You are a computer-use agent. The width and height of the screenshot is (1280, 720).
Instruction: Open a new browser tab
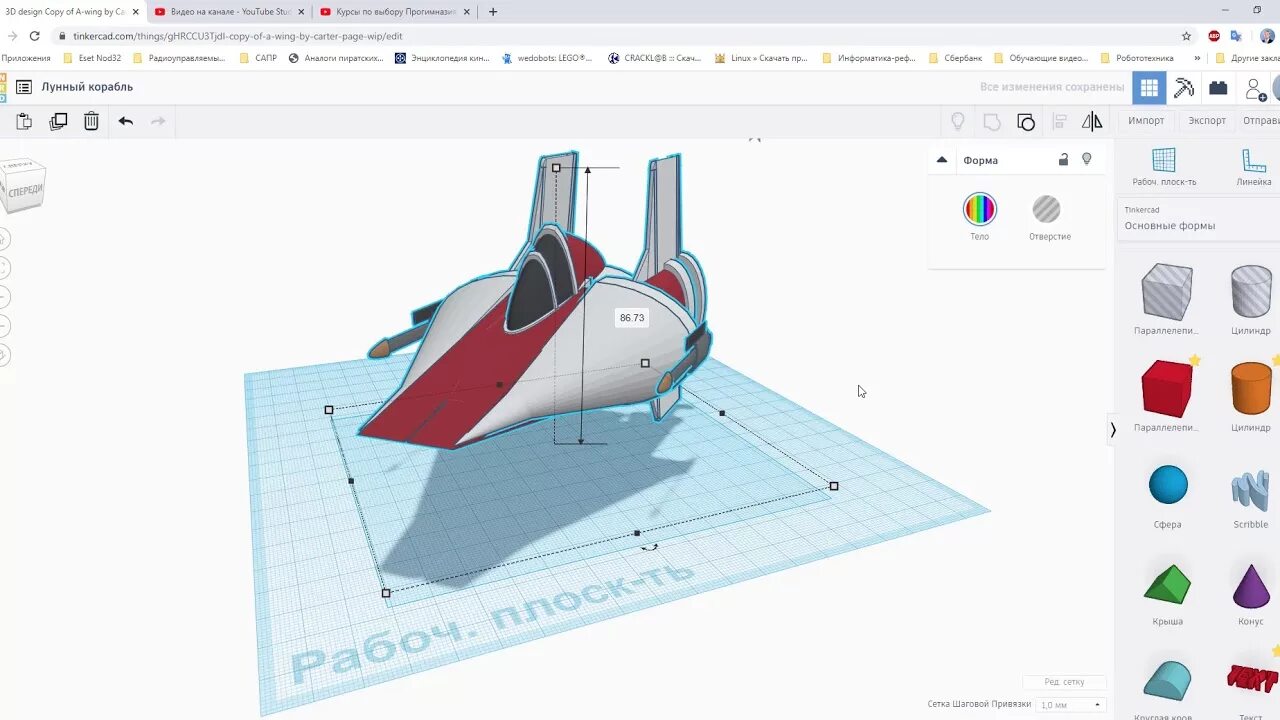pos(493,12)
